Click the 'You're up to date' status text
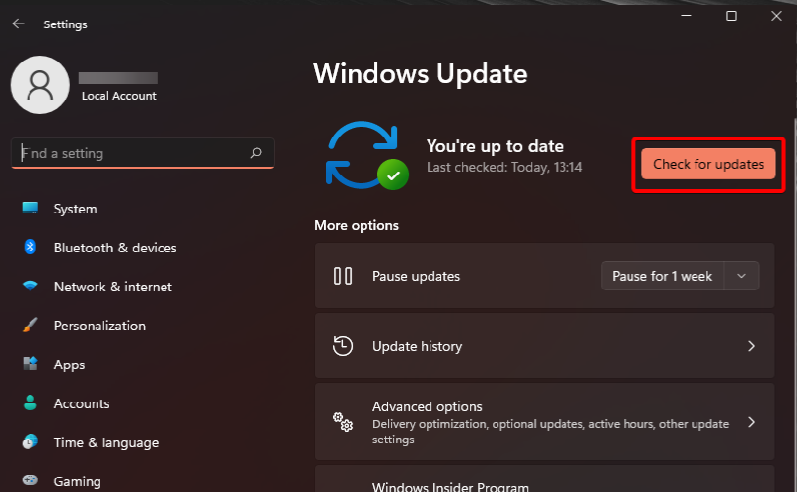The height and width of the screenshot is (492, 797). click(x=495, y=146)
